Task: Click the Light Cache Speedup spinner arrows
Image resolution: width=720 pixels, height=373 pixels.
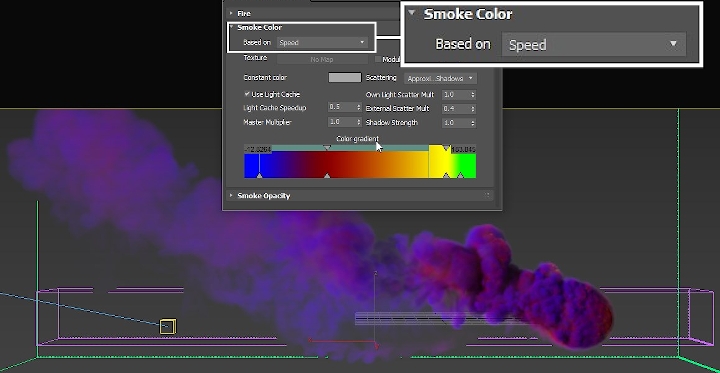Action: 359,107
